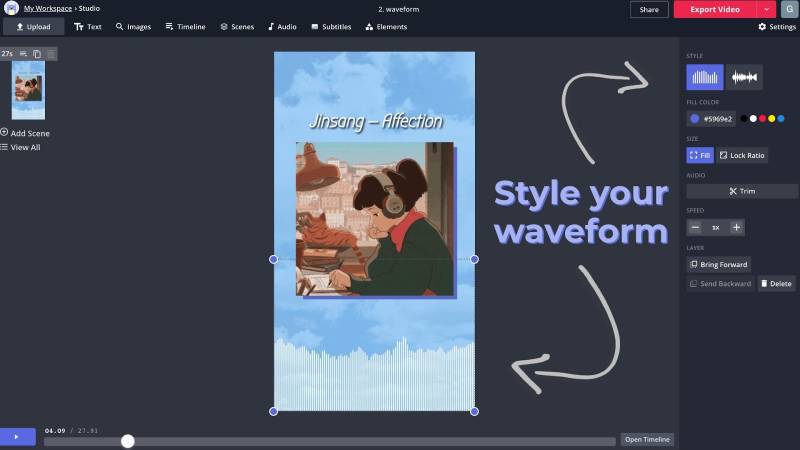Click Add Scene
The height and width of the screenshot is (450, 800).
(25, 133)
